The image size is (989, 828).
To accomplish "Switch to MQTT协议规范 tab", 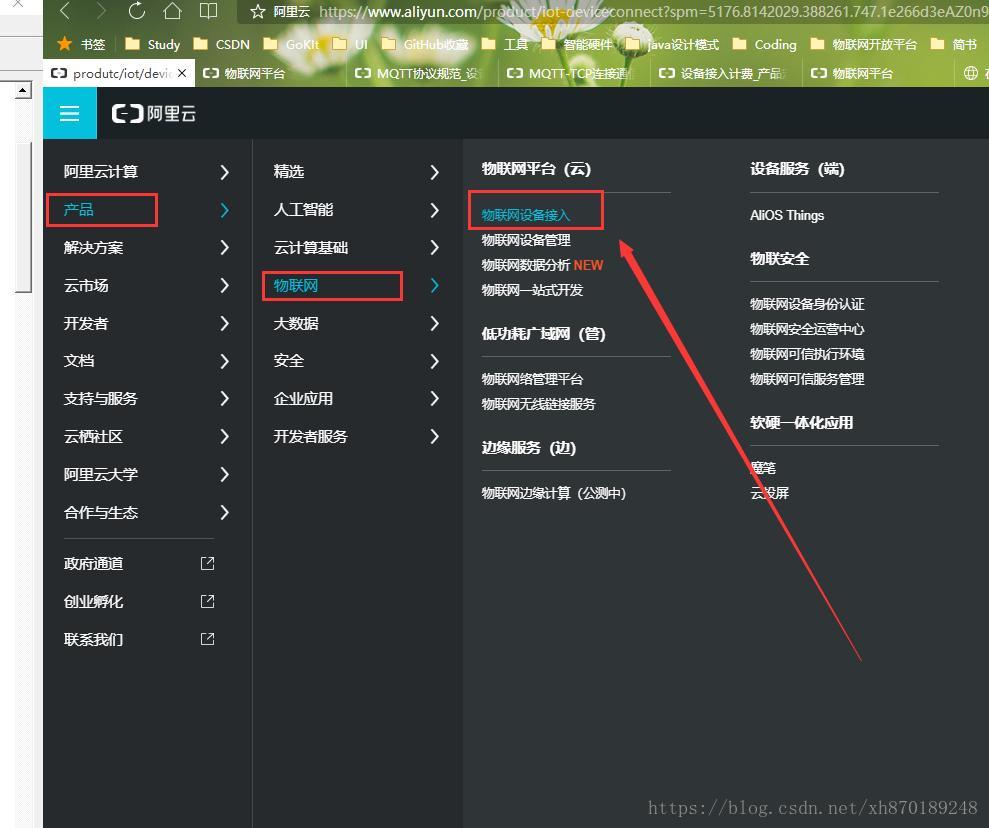I will tap(421, 73).
